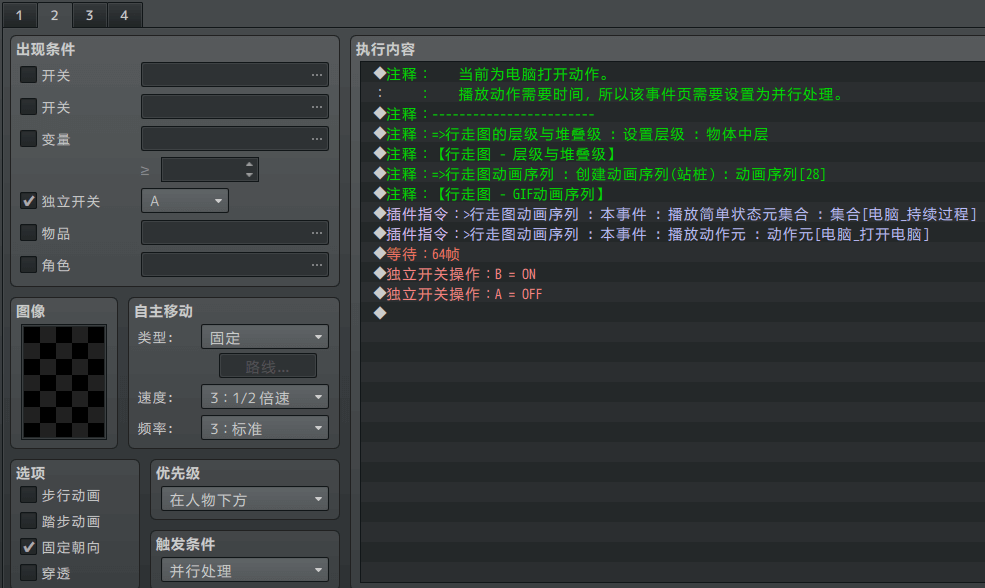Screen dimensions: 985x588
Task: Expand the 类型 movement type dropdown
Action: (264, 338)
